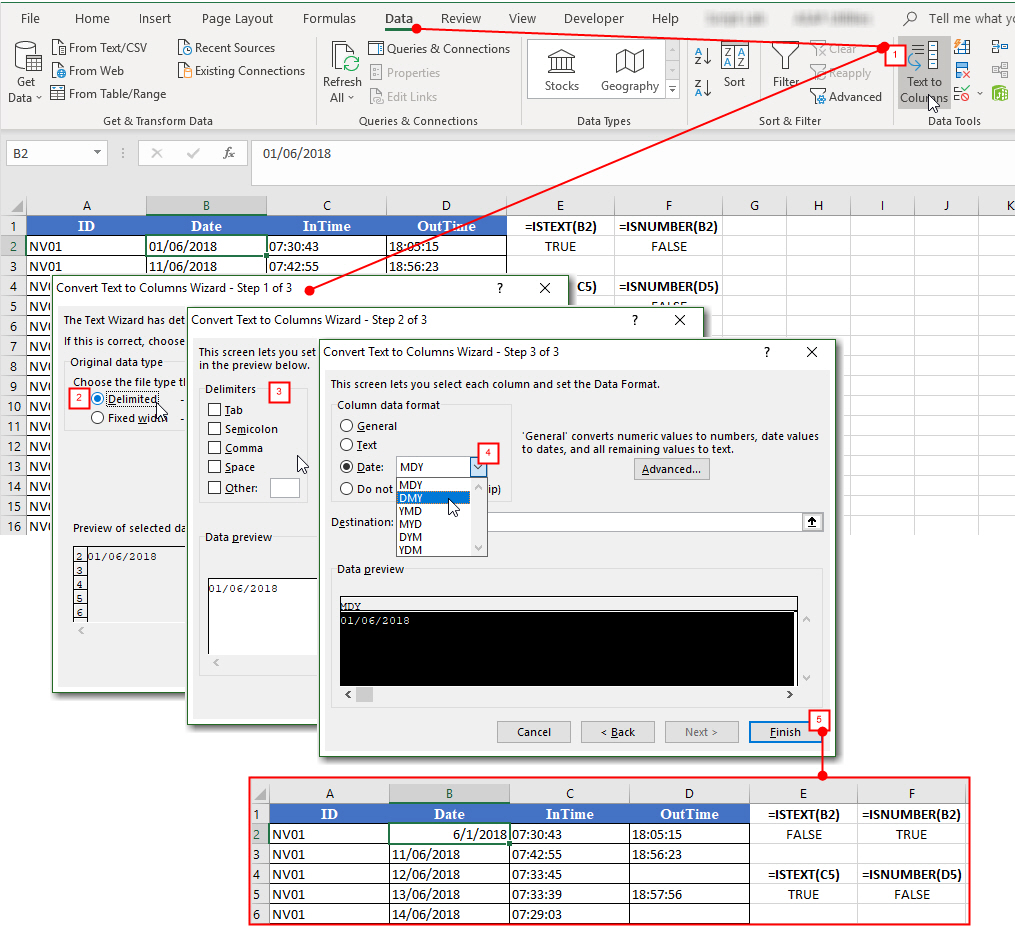The width and height of the screenshot is (1015, 926).
Task: Click Refresh All icon
Action: coord(343,57)
